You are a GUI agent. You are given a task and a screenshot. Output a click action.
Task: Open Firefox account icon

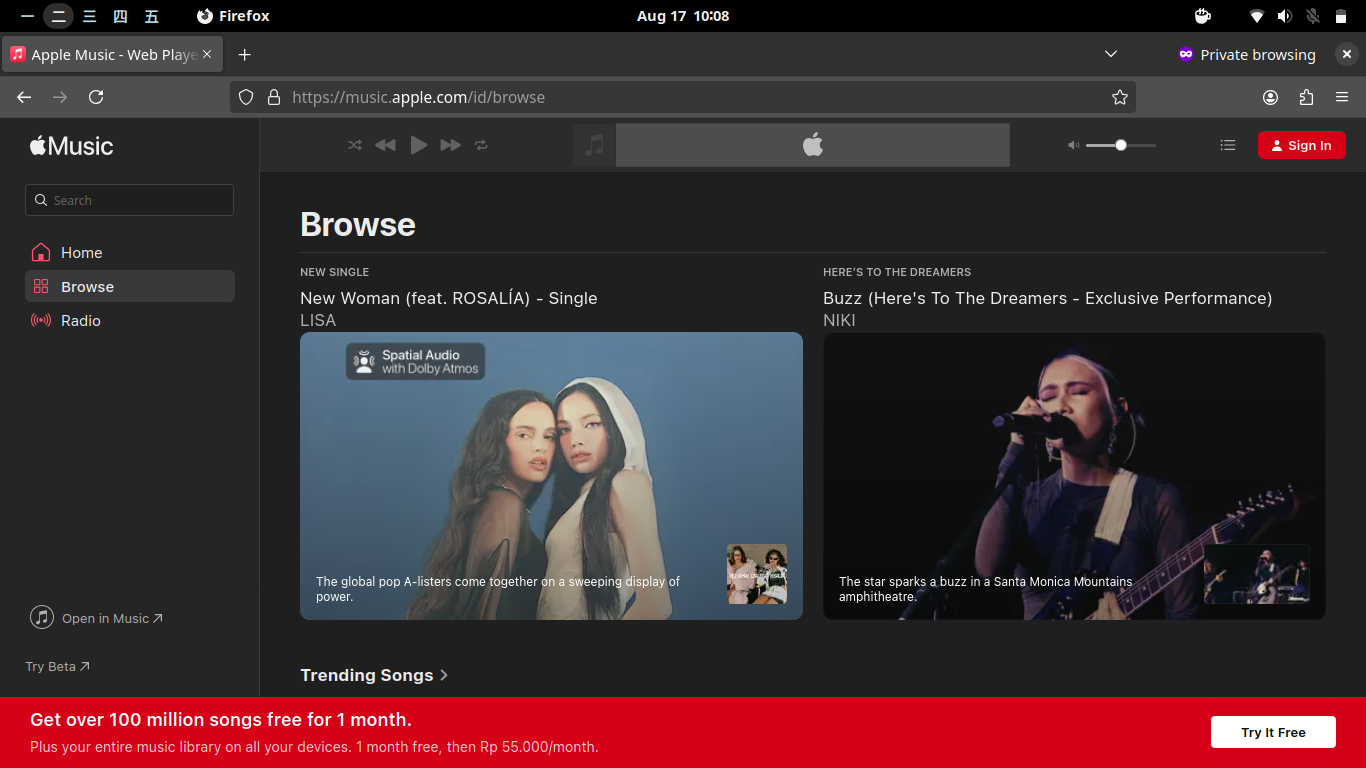[x=1270, y=97]
